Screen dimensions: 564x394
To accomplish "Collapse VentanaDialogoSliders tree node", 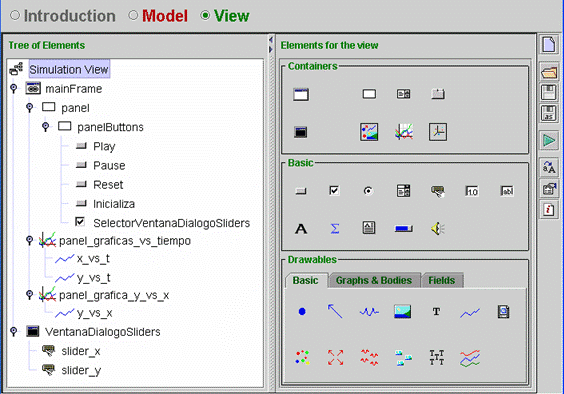I will coord(14,331).
